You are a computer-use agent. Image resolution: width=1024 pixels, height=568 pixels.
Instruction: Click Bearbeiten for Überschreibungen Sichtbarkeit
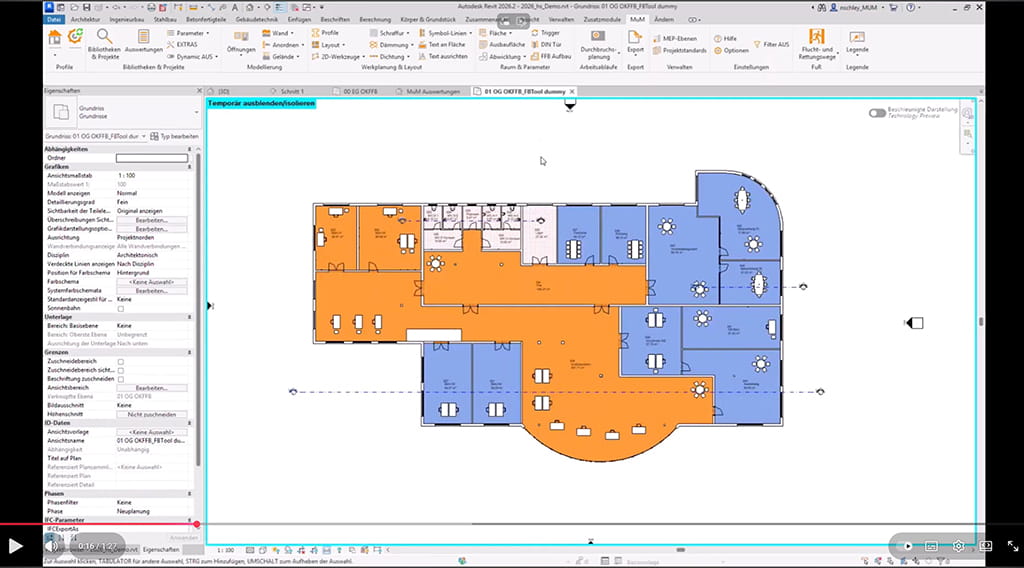(x=152, y=220)
